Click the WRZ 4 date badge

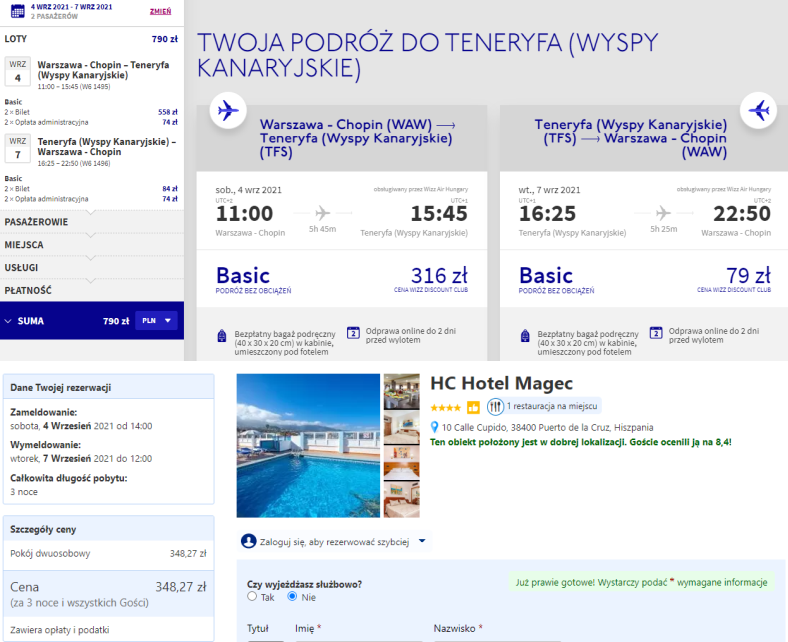[18, 71]
